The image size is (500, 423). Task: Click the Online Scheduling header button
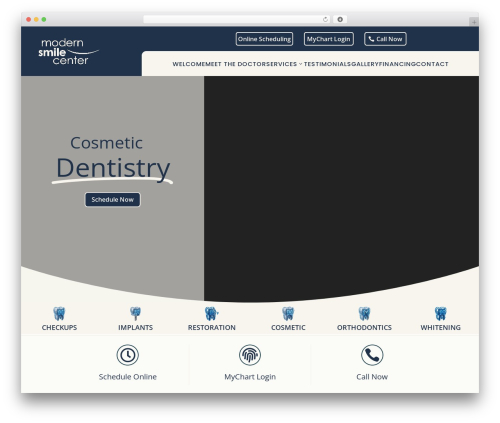click(264, 39)
